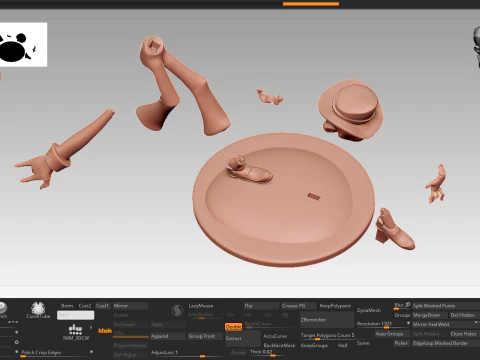
Task: Pick the IMM_3DCW brush icon
Action: point(76,332)
